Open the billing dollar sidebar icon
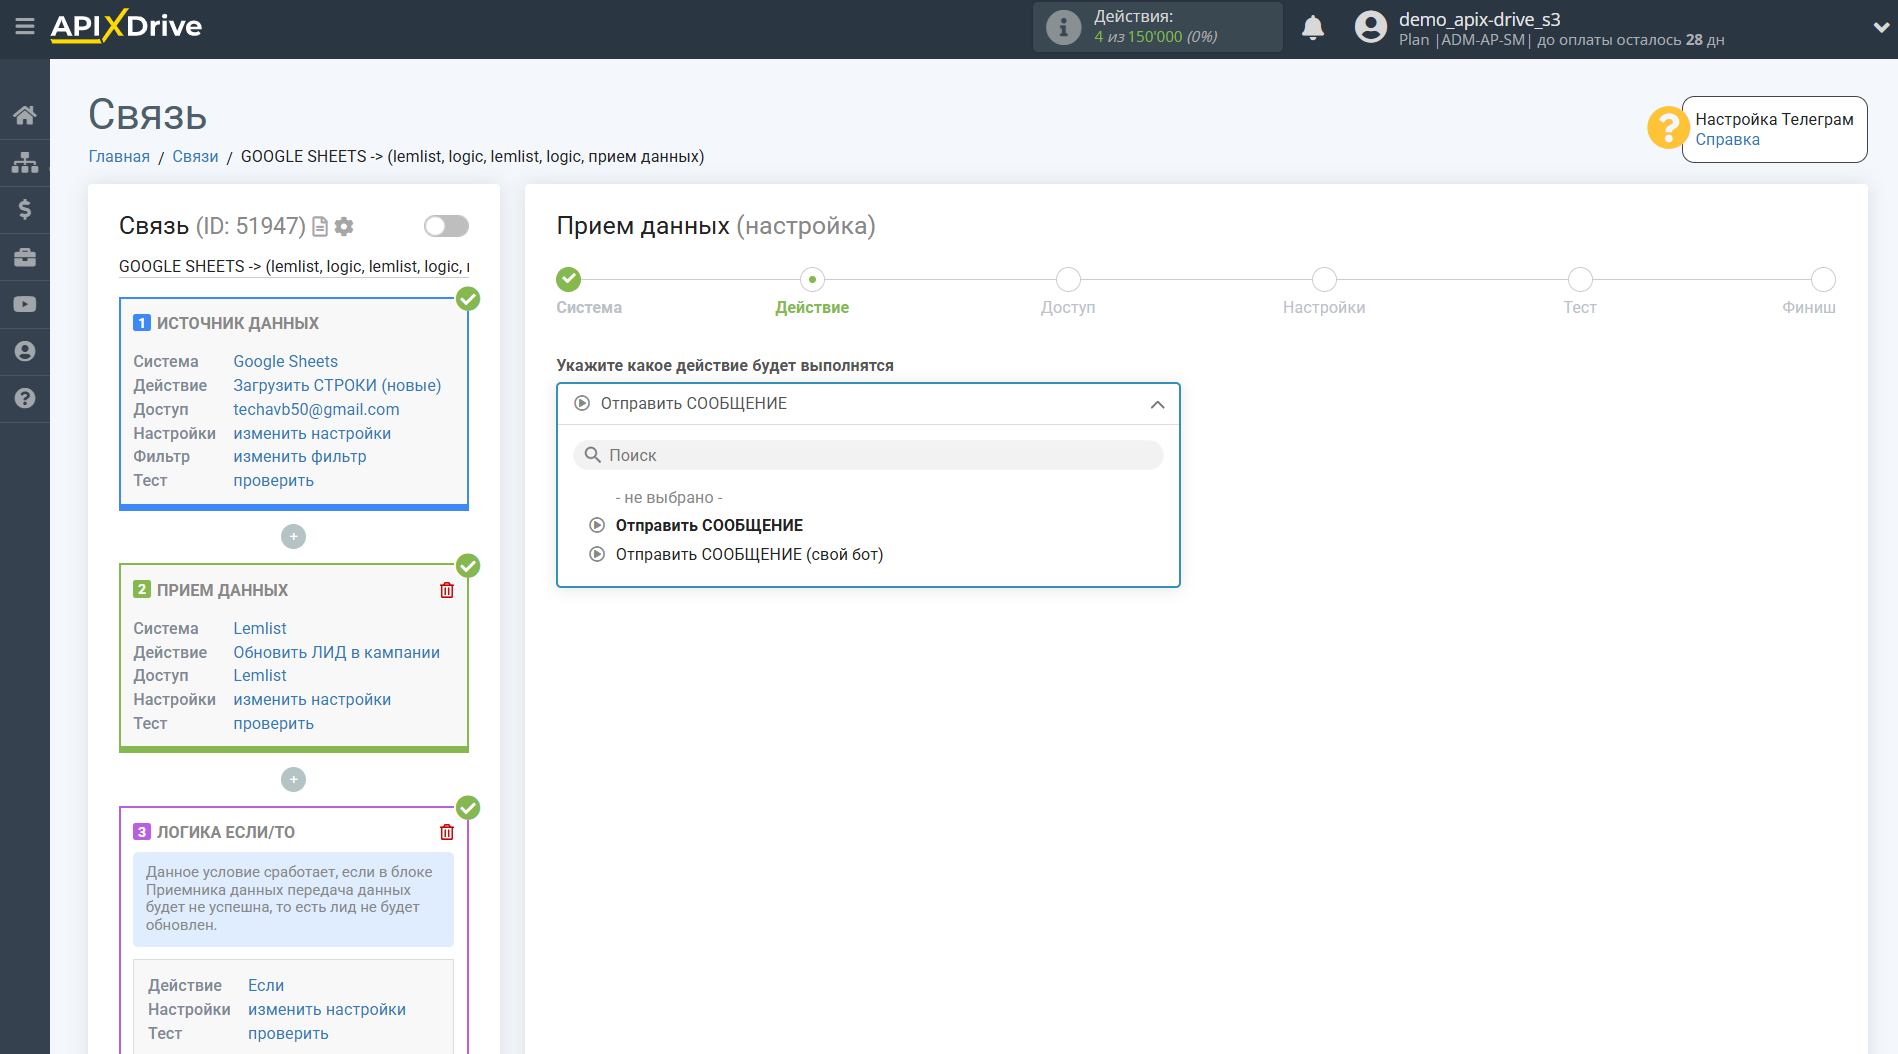Image resolution: width=1898 pixels, height=1054 pixels. 25,209
